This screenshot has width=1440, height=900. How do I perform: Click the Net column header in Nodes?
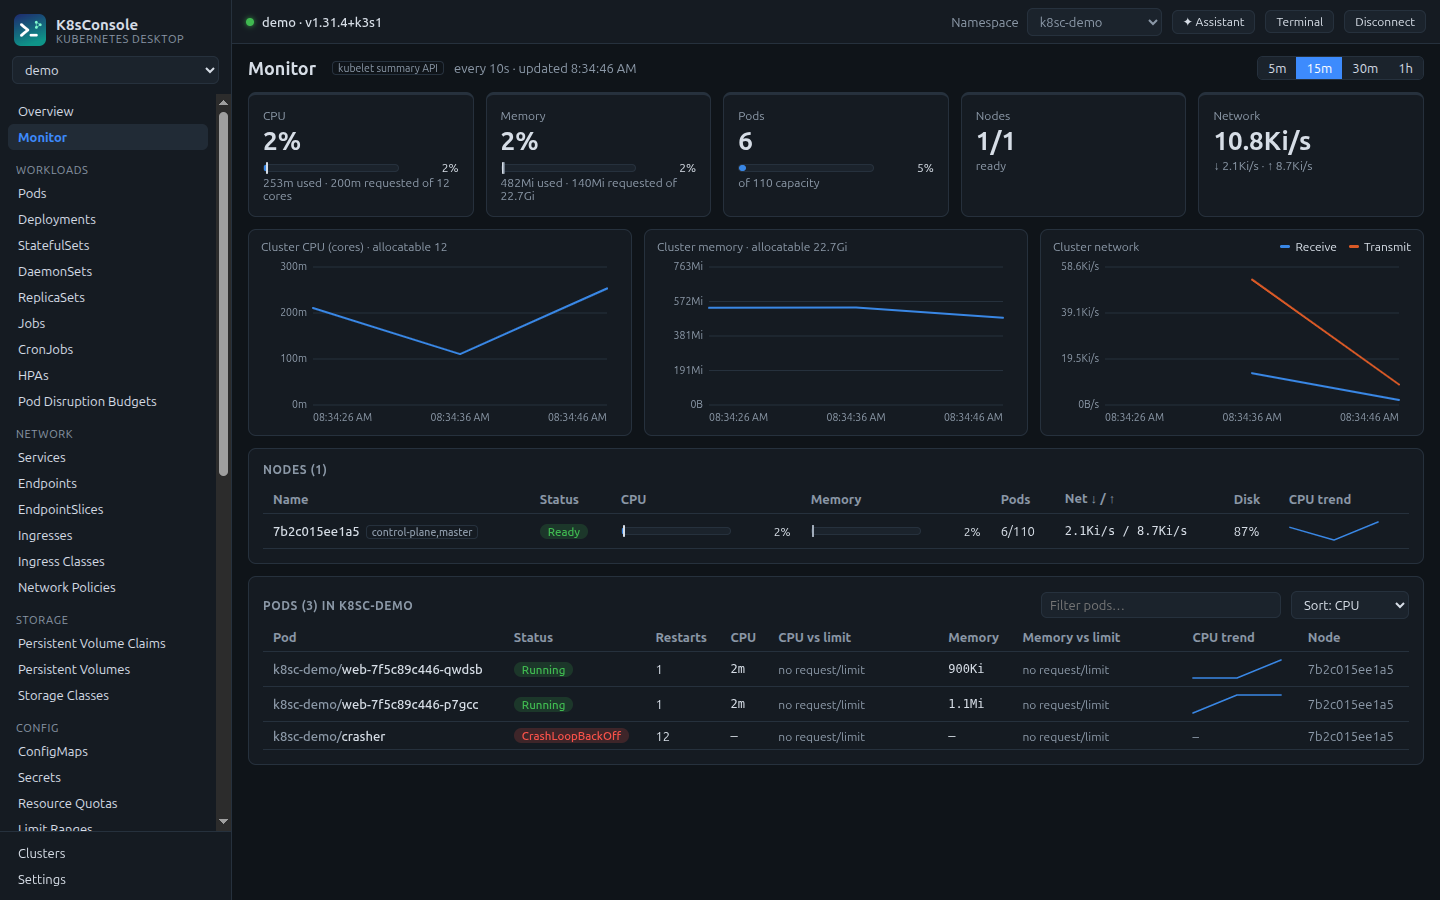[1089, 499]
